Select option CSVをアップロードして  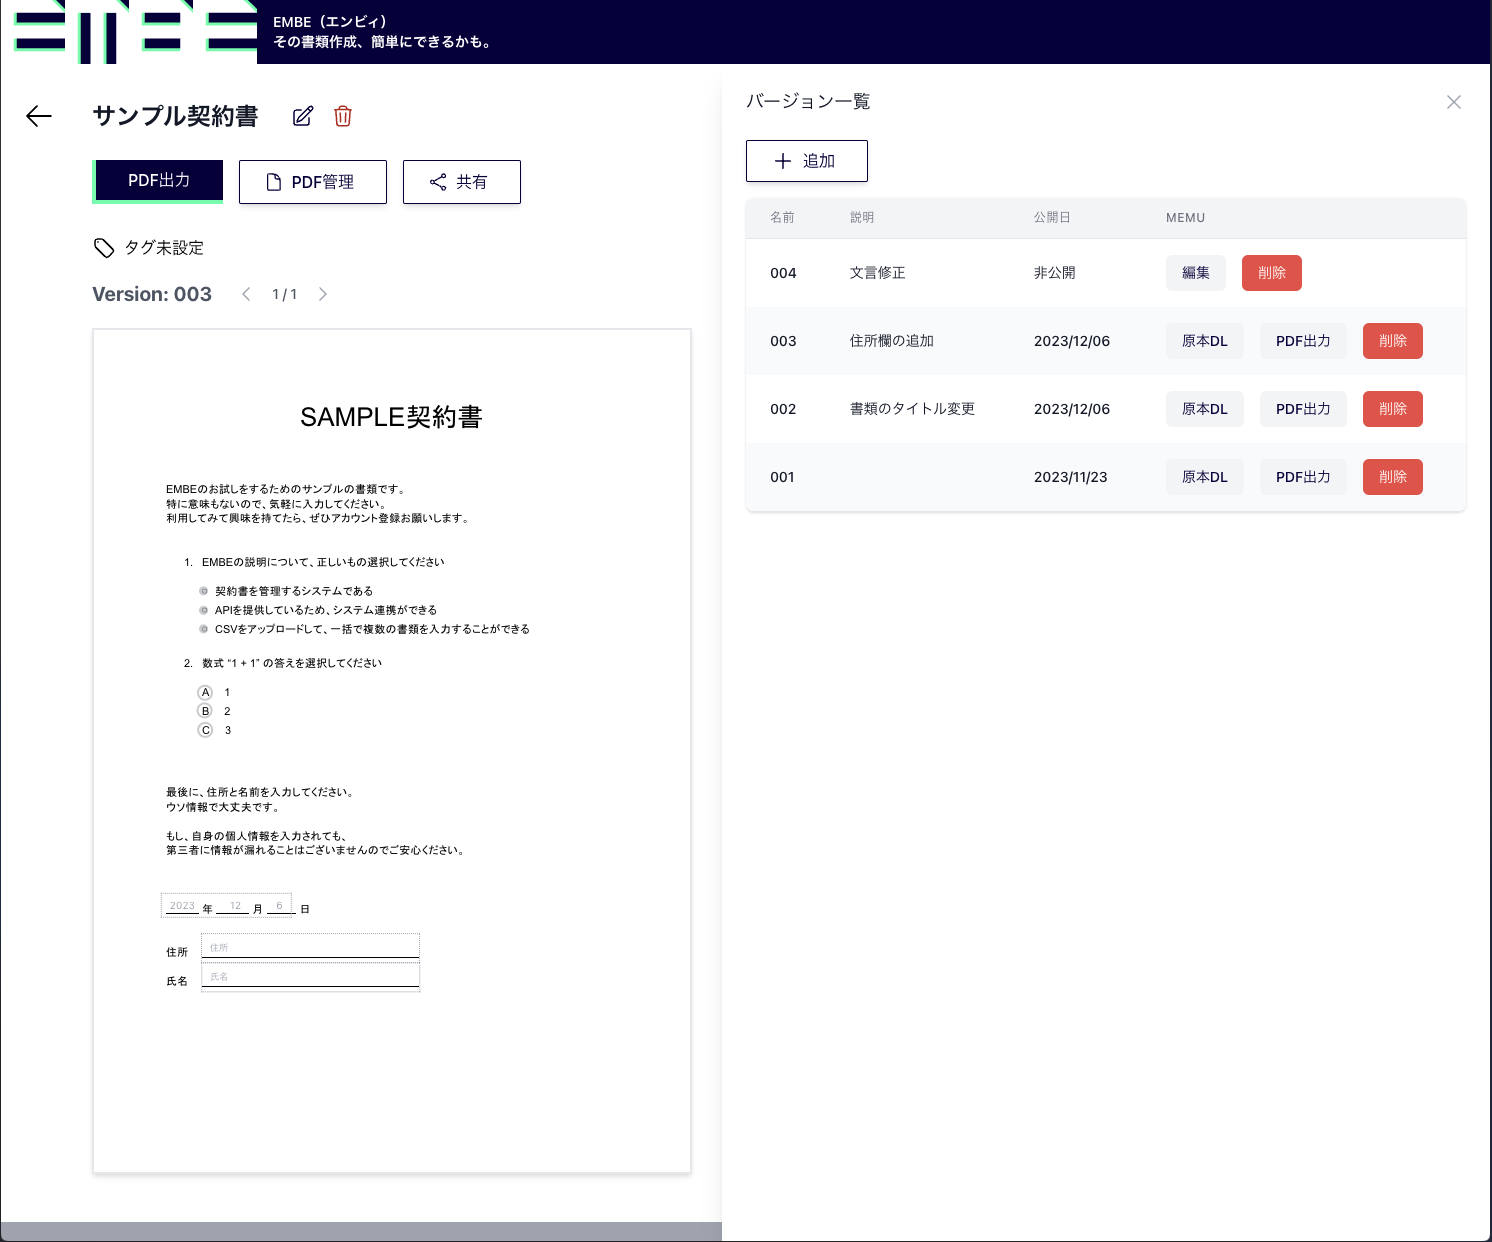coord(204,629)
